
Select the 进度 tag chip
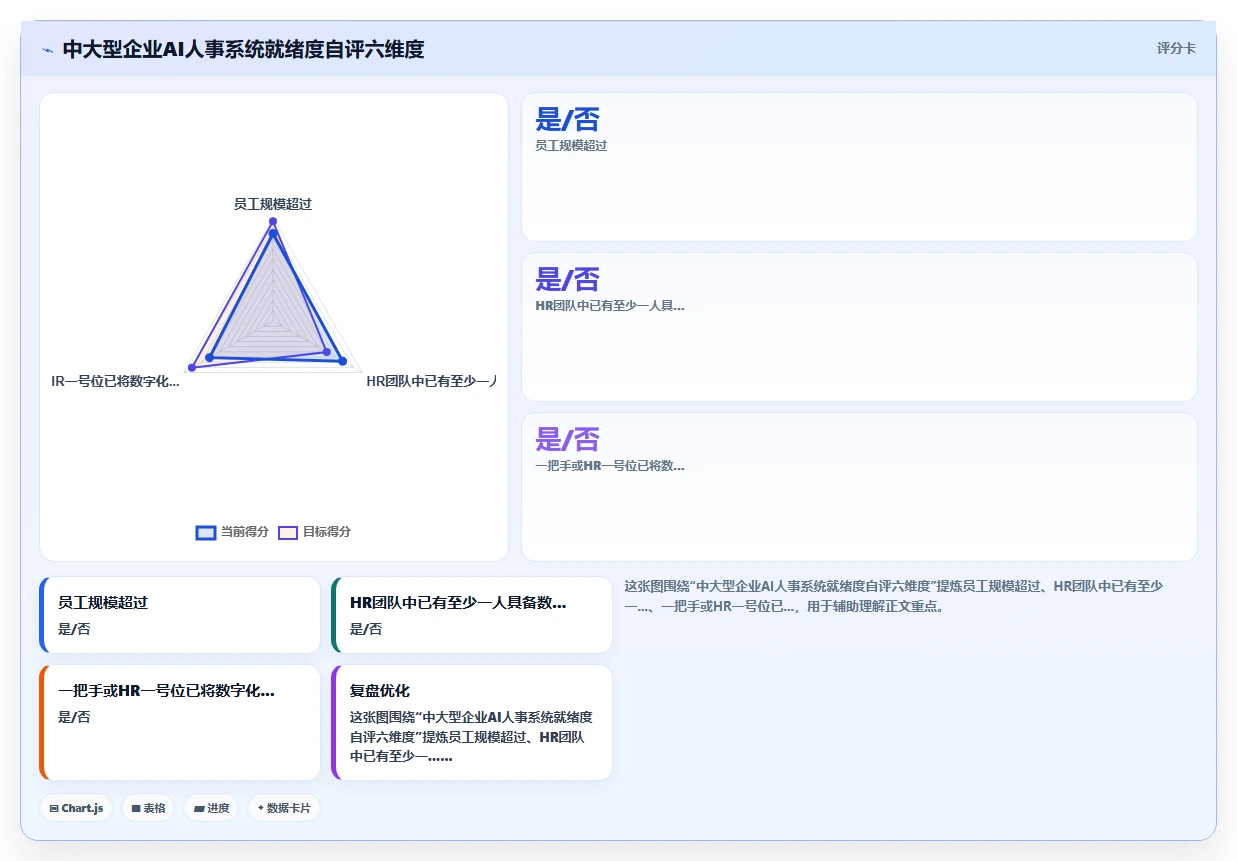pyautogui.click(x=211, y=808)
